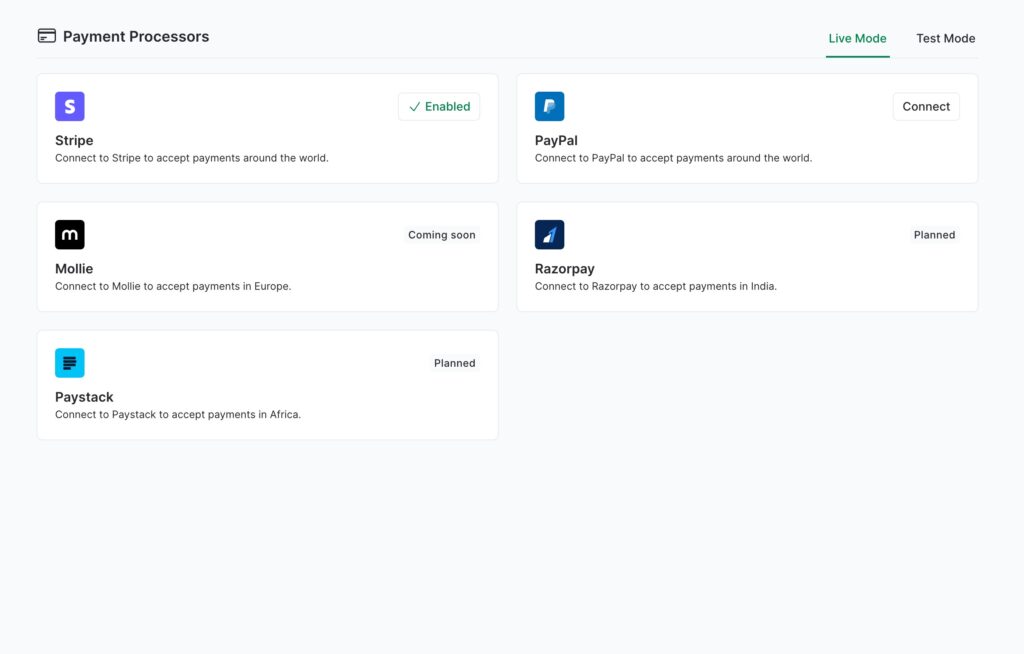Click "Connect to Paystack to accept payments in Africa"
This screenshot has height=654, width=1024.
[178, 414]
